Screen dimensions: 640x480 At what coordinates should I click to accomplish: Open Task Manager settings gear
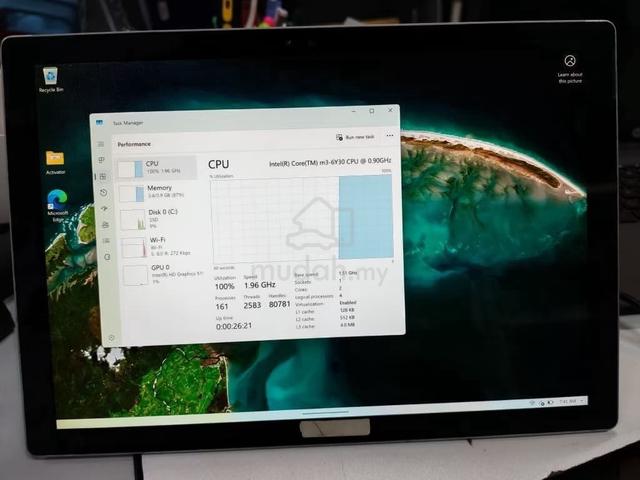click(111, 338)
